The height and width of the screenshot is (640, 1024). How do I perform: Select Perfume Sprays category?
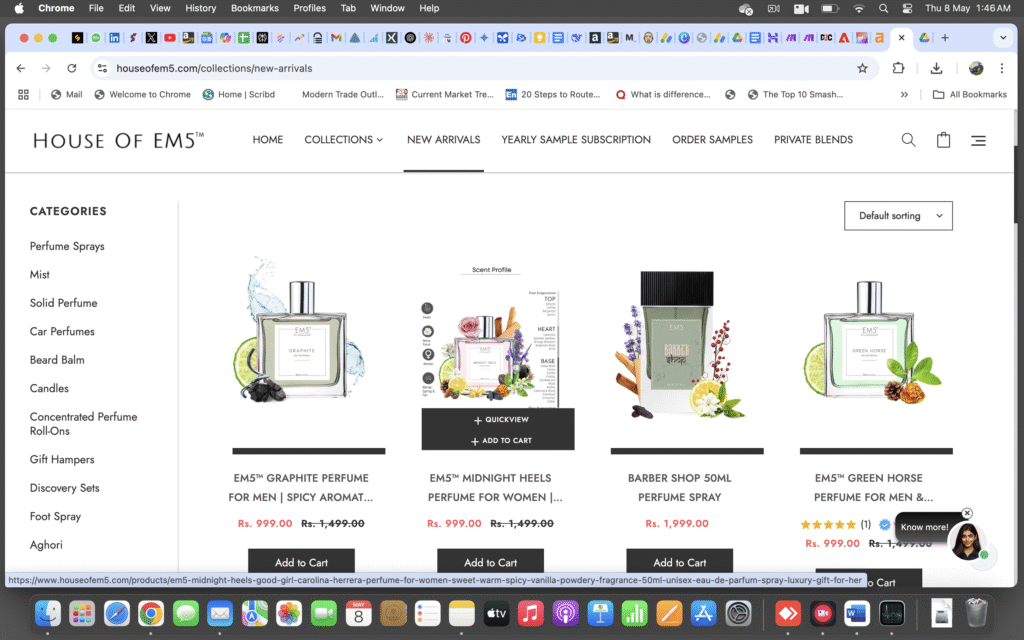pos(67,246)
